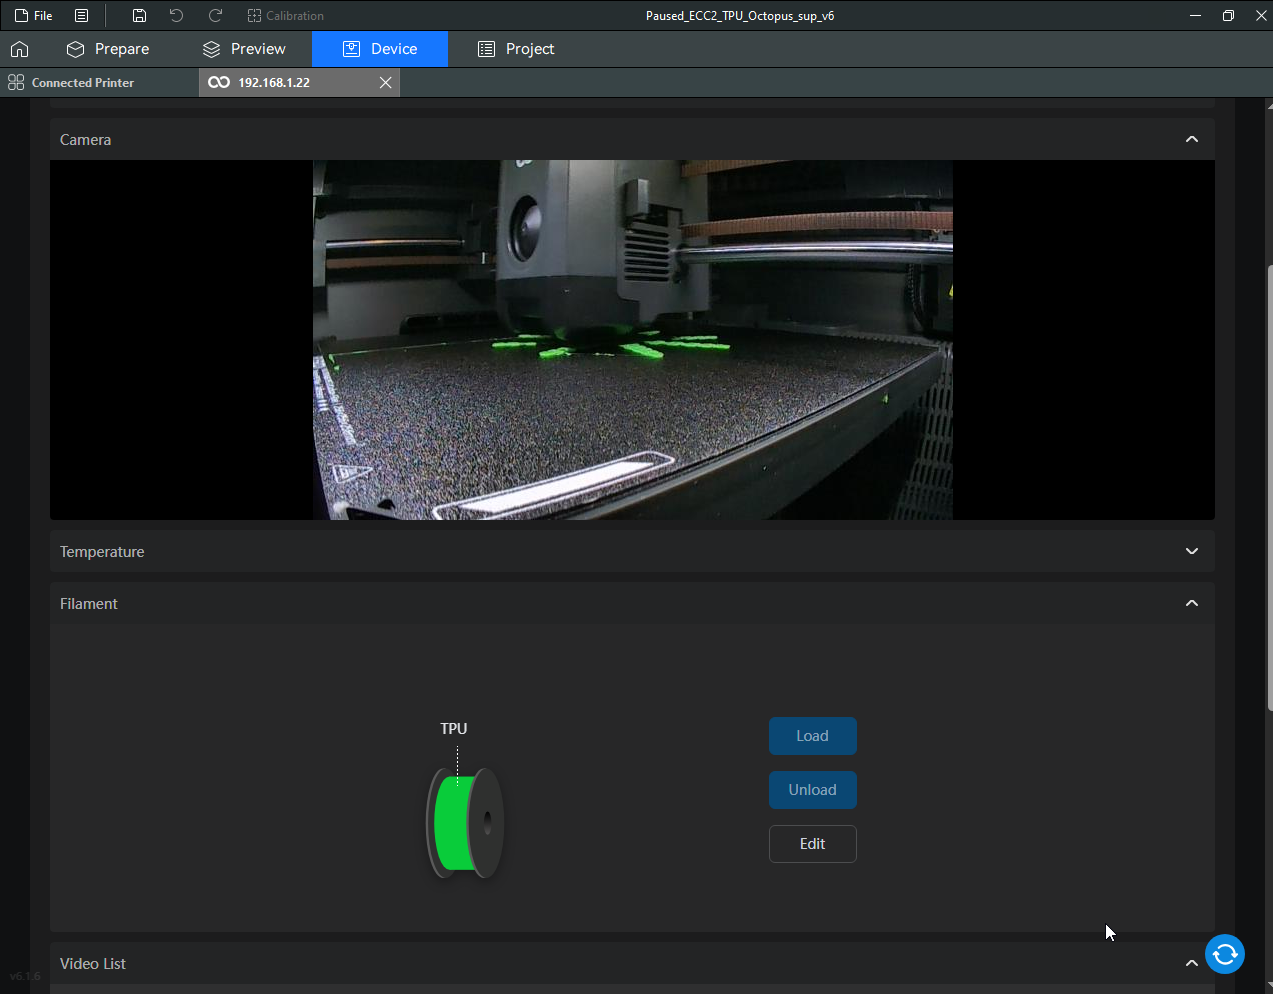
Task: Click the Connected Printer grid icon
Action: click(16, 83)
